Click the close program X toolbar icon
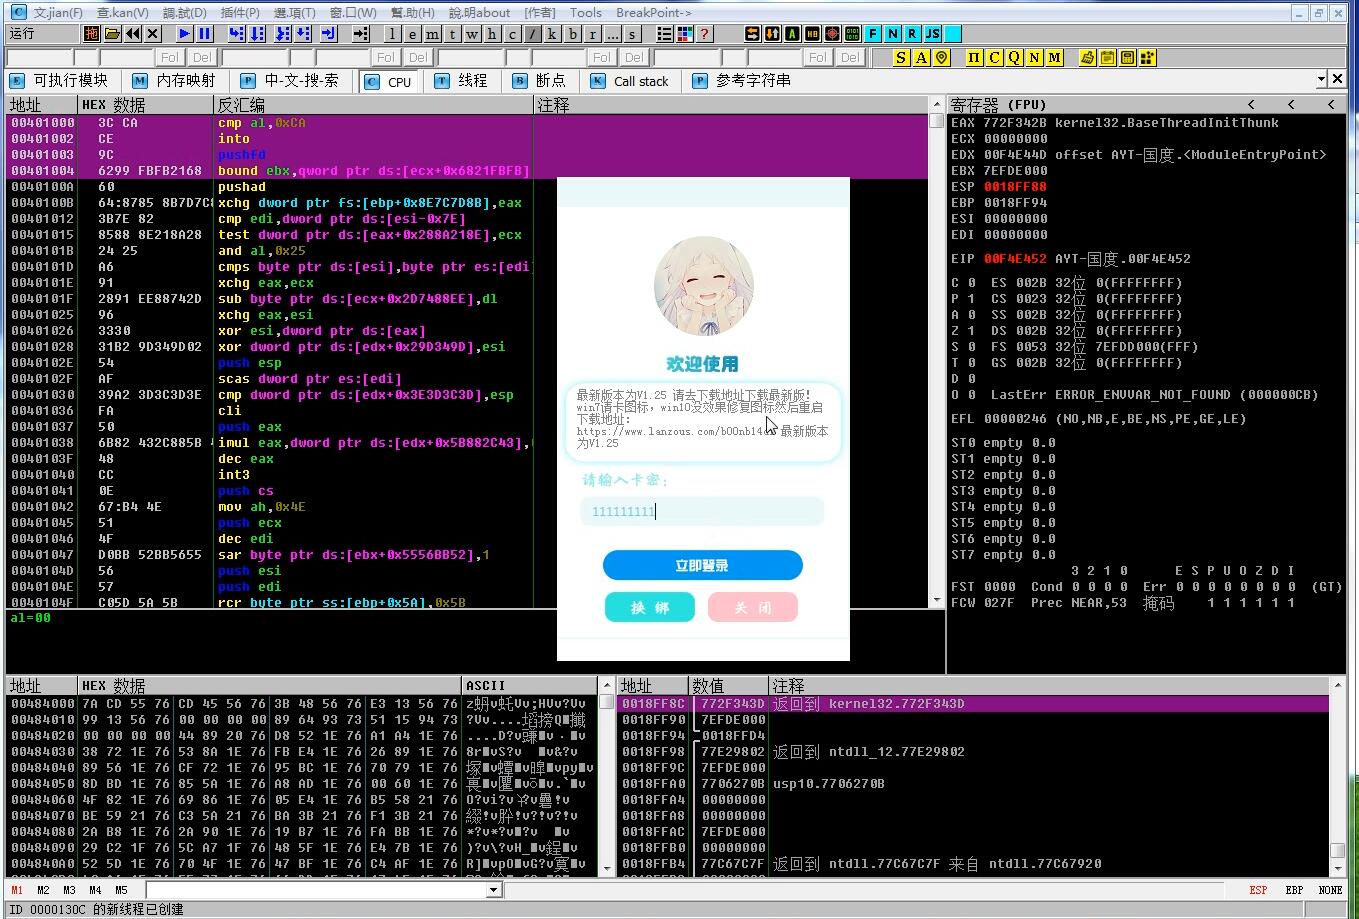This screenshot has width=1359, height=919. (153, 33)
